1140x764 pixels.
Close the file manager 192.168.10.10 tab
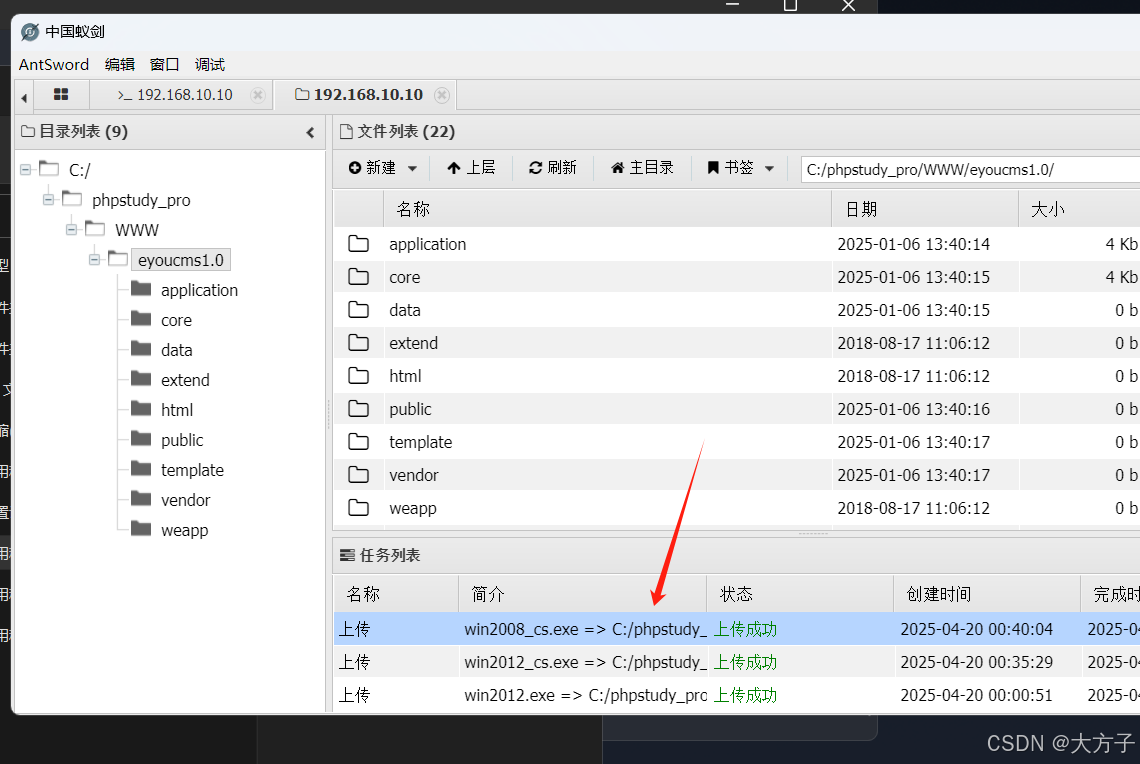pos(441,95)
